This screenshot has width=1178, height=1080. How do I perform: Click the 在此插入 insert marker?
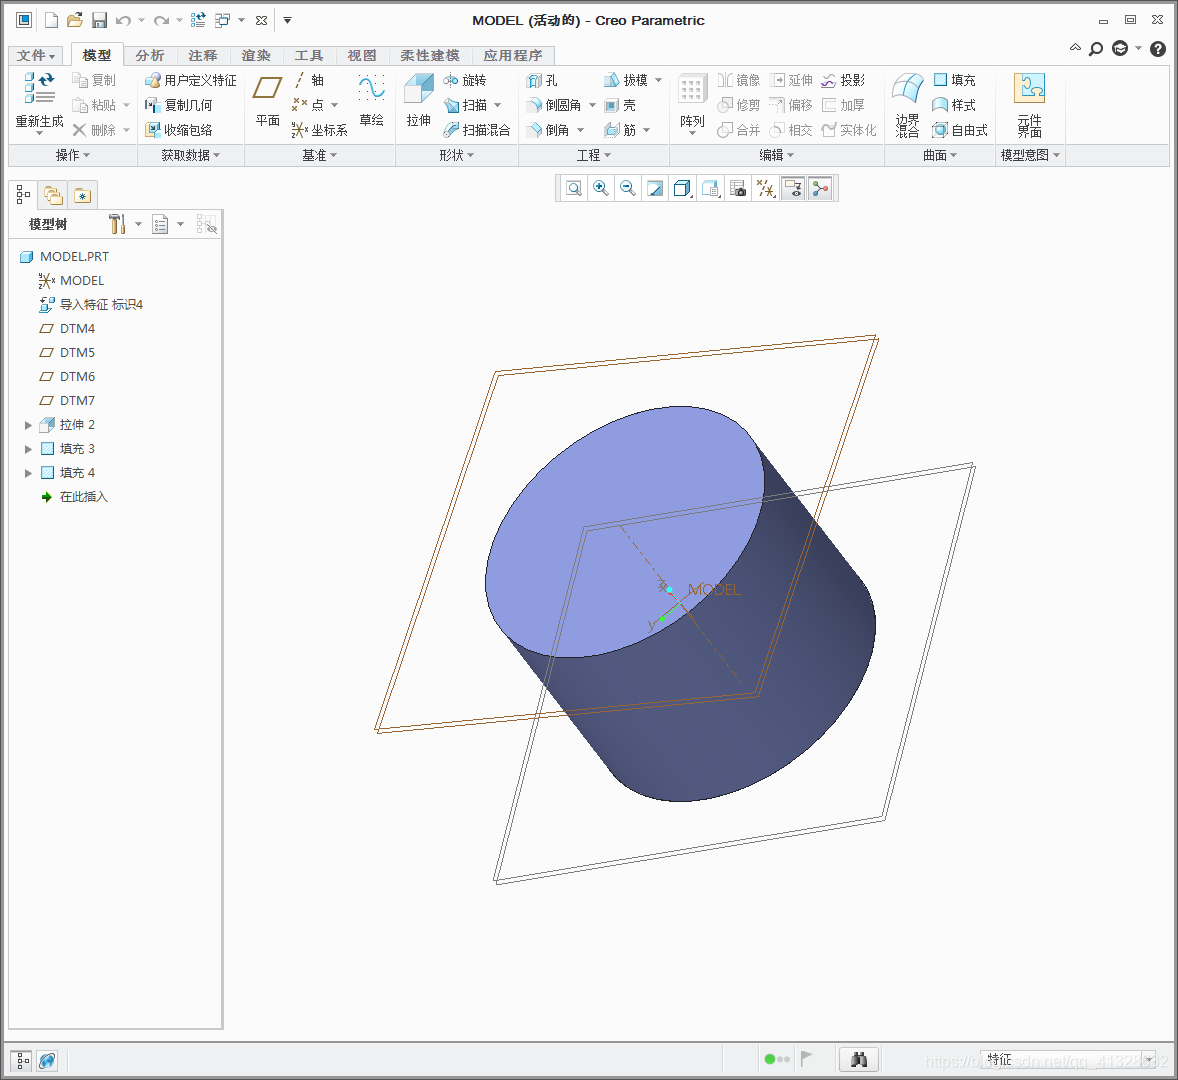point(74,497)
